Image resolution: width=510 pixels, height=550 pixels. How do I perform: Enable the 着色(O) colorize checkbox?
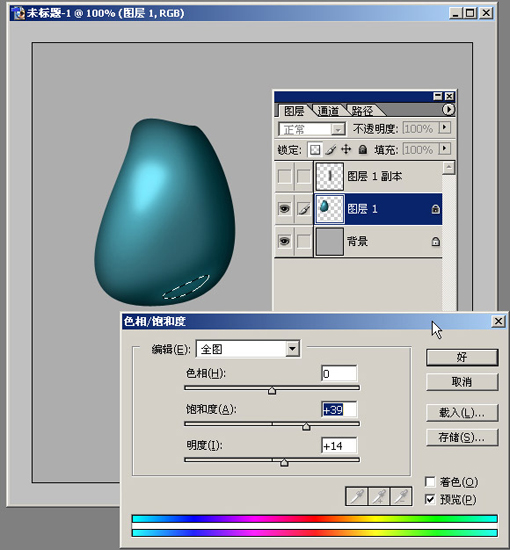[x=430, y=482]
